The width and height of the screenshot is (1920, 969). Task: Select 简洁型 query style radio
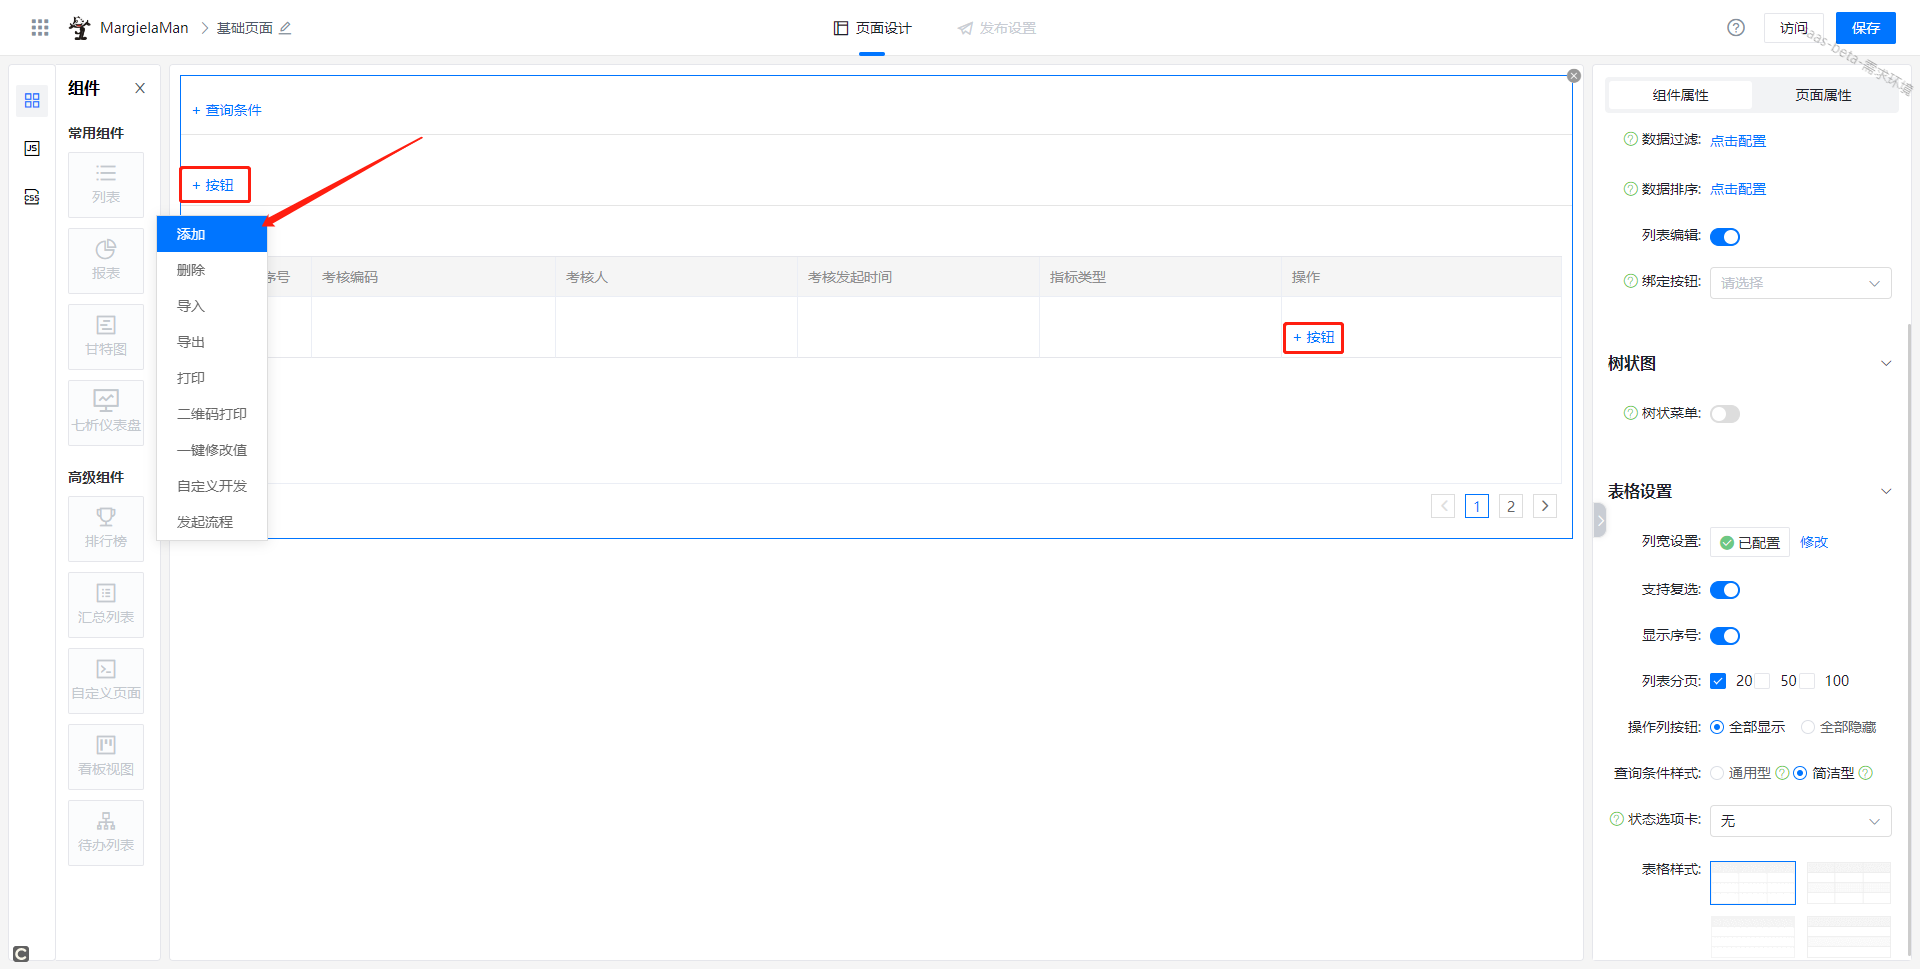click(1800, 773)
